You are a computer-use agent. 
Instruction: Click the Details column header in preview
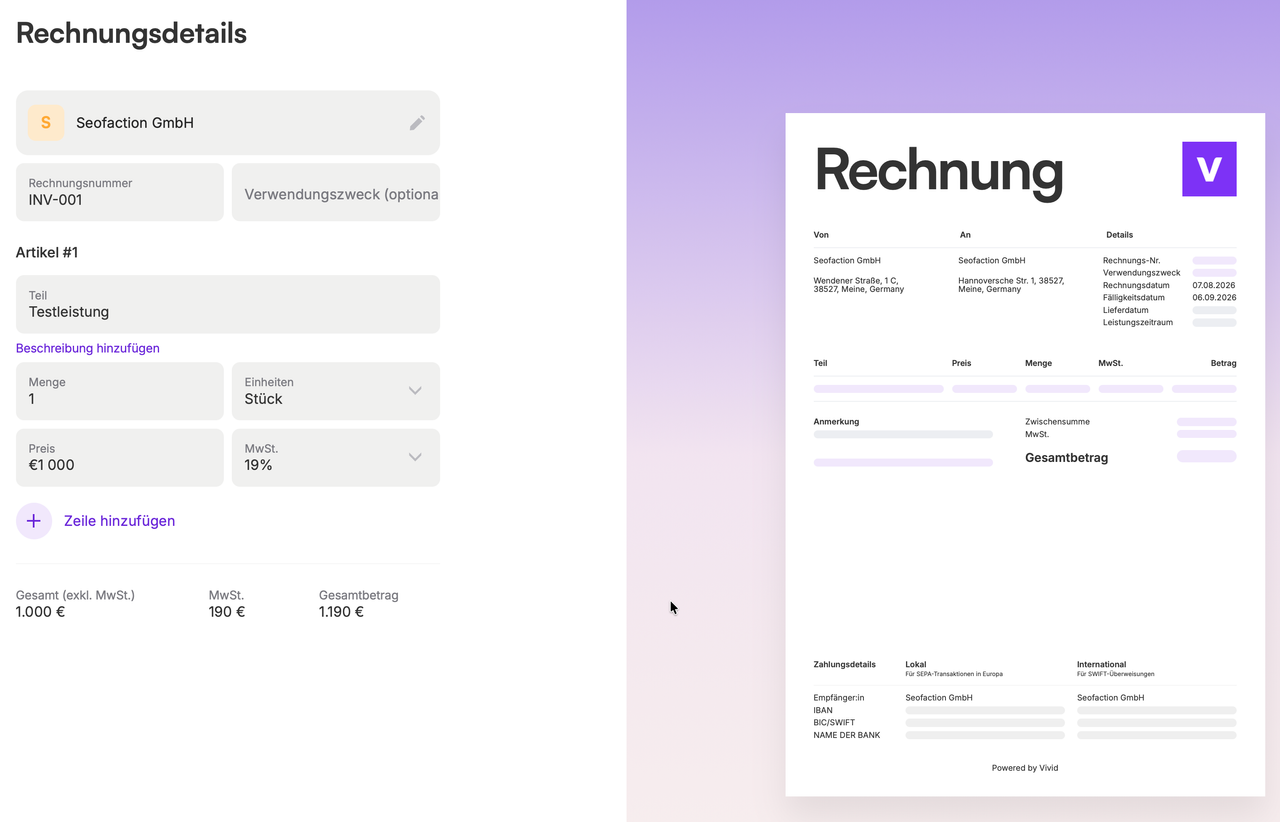click(x=1119, y=235)
